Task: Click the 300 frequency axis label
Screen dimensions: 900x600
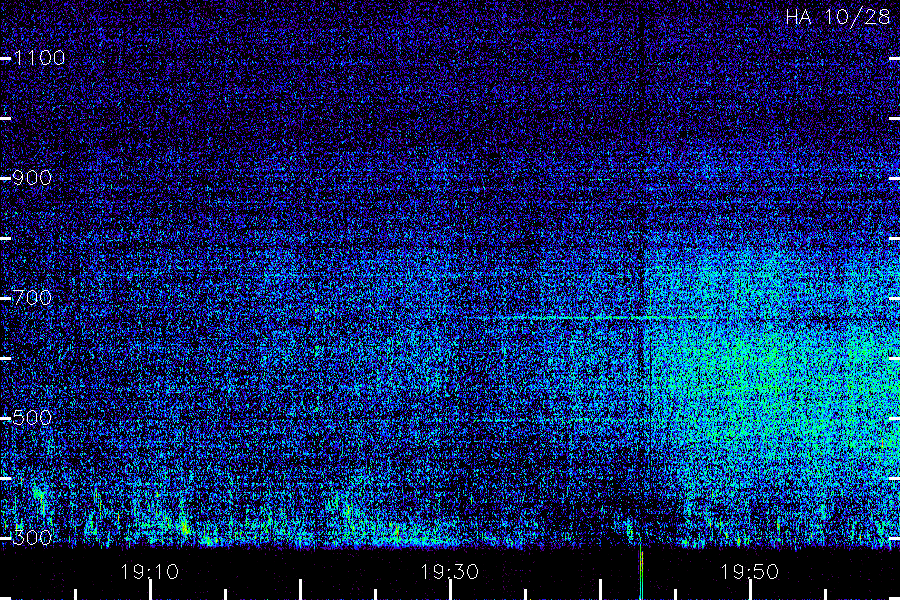Action: click(32, 538)
